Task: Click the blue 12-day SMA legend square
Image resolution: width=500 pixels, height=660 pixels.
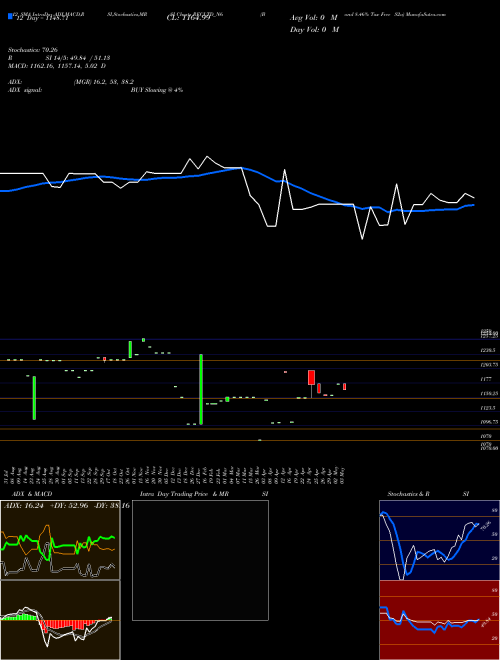Action: pyautogui.click(x=10, y=16)
